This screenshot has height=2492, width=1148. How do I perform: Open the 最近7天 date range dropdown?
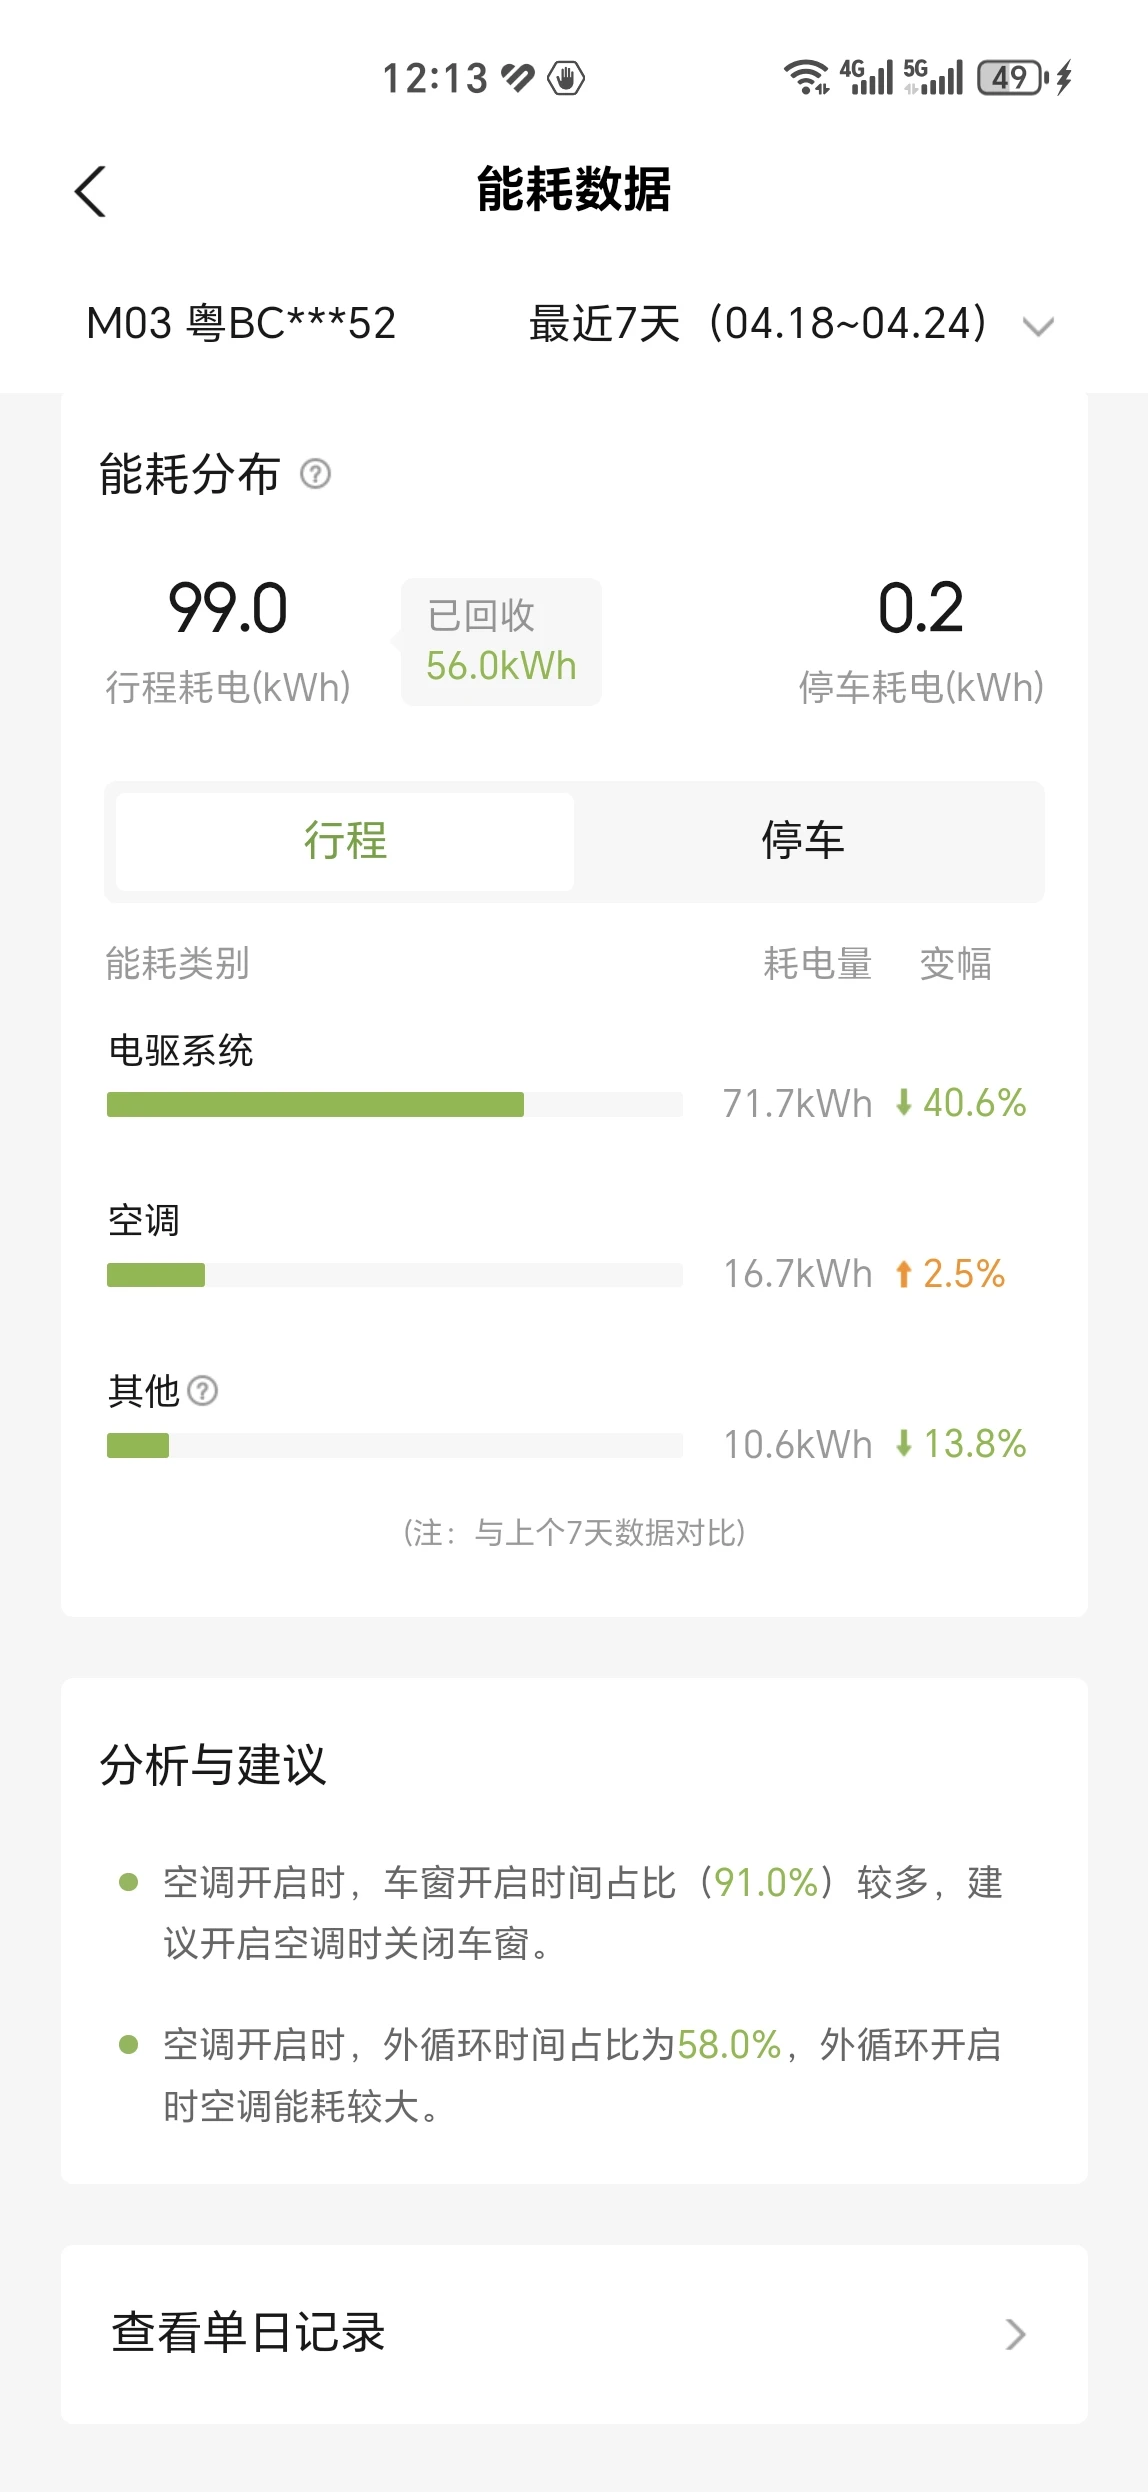[758, 324]
